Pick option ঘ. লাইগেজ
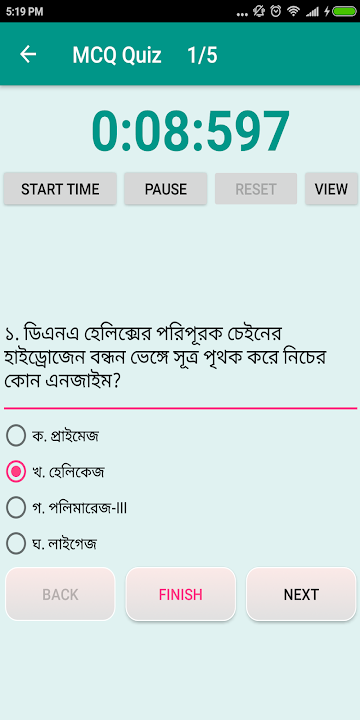360x720 pixels. point(51,544)
